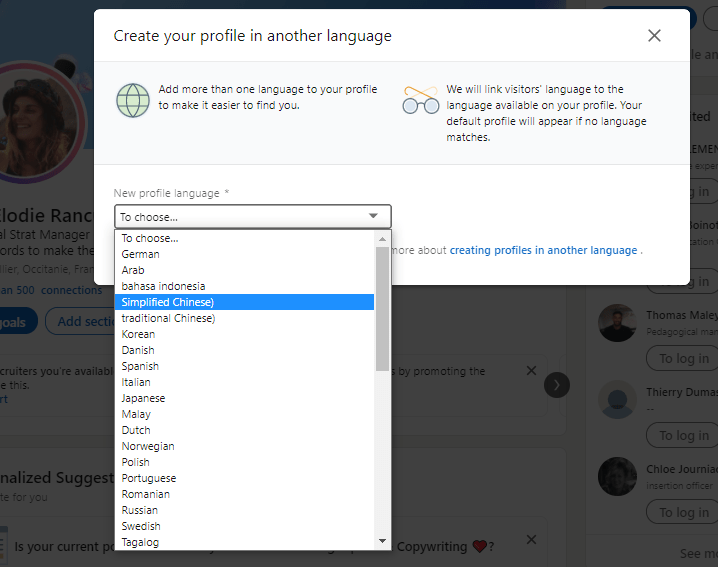Viewport: 718px width, 567px height.
Task: Click 'To log in' under Chloe Journiac
Action: point(683,512)
